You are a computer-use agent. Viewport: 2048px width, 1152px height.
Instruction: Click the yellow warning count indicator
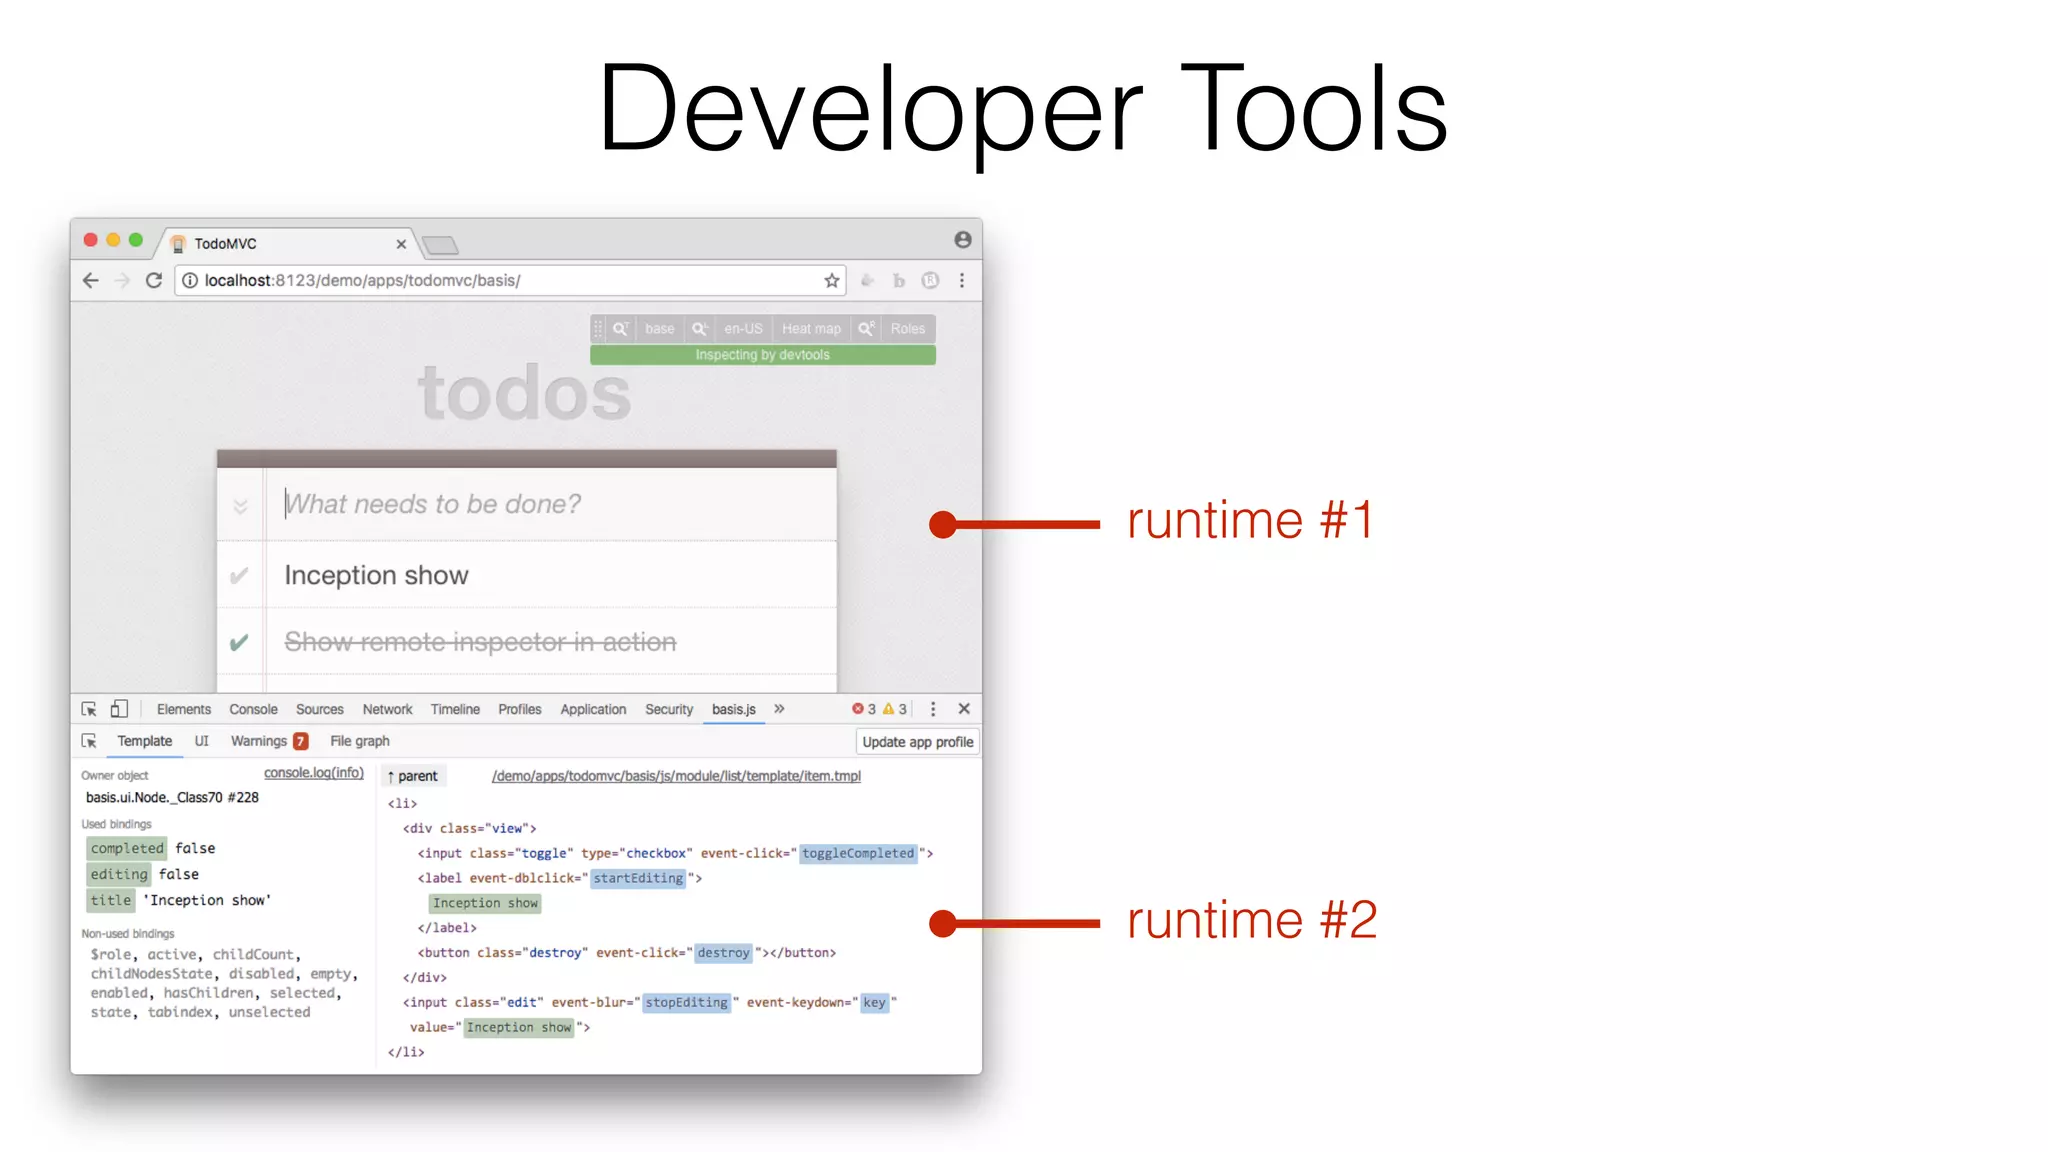tap(895, 709)
